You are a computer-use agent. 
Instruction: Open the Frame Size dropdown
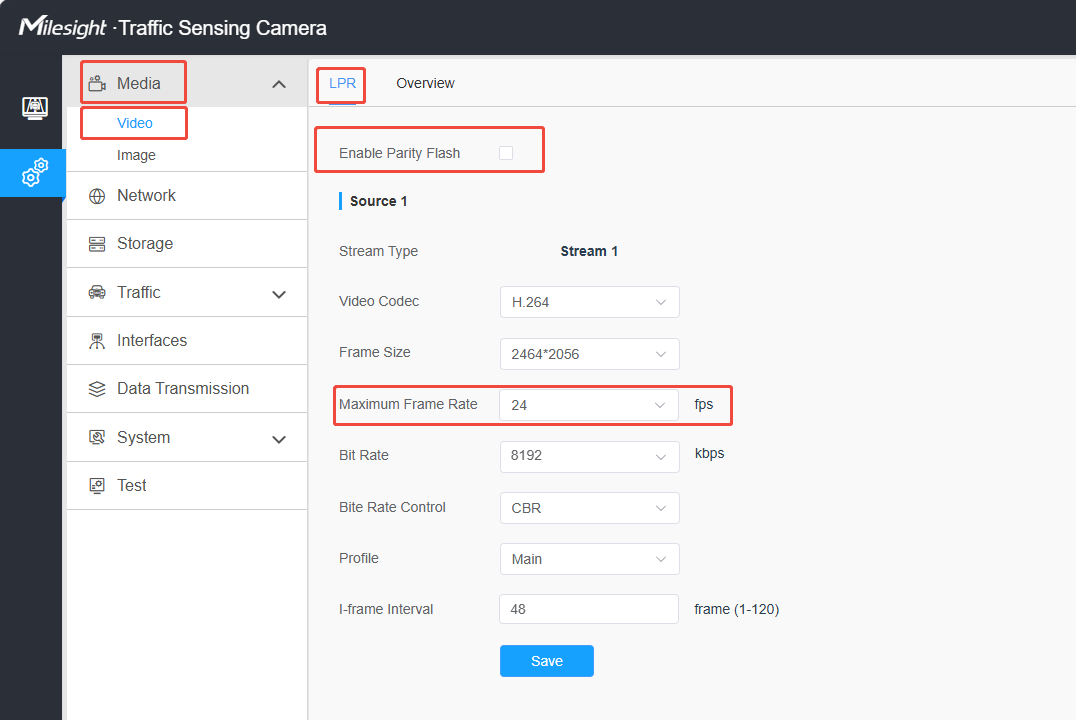(x=589, y=354)
